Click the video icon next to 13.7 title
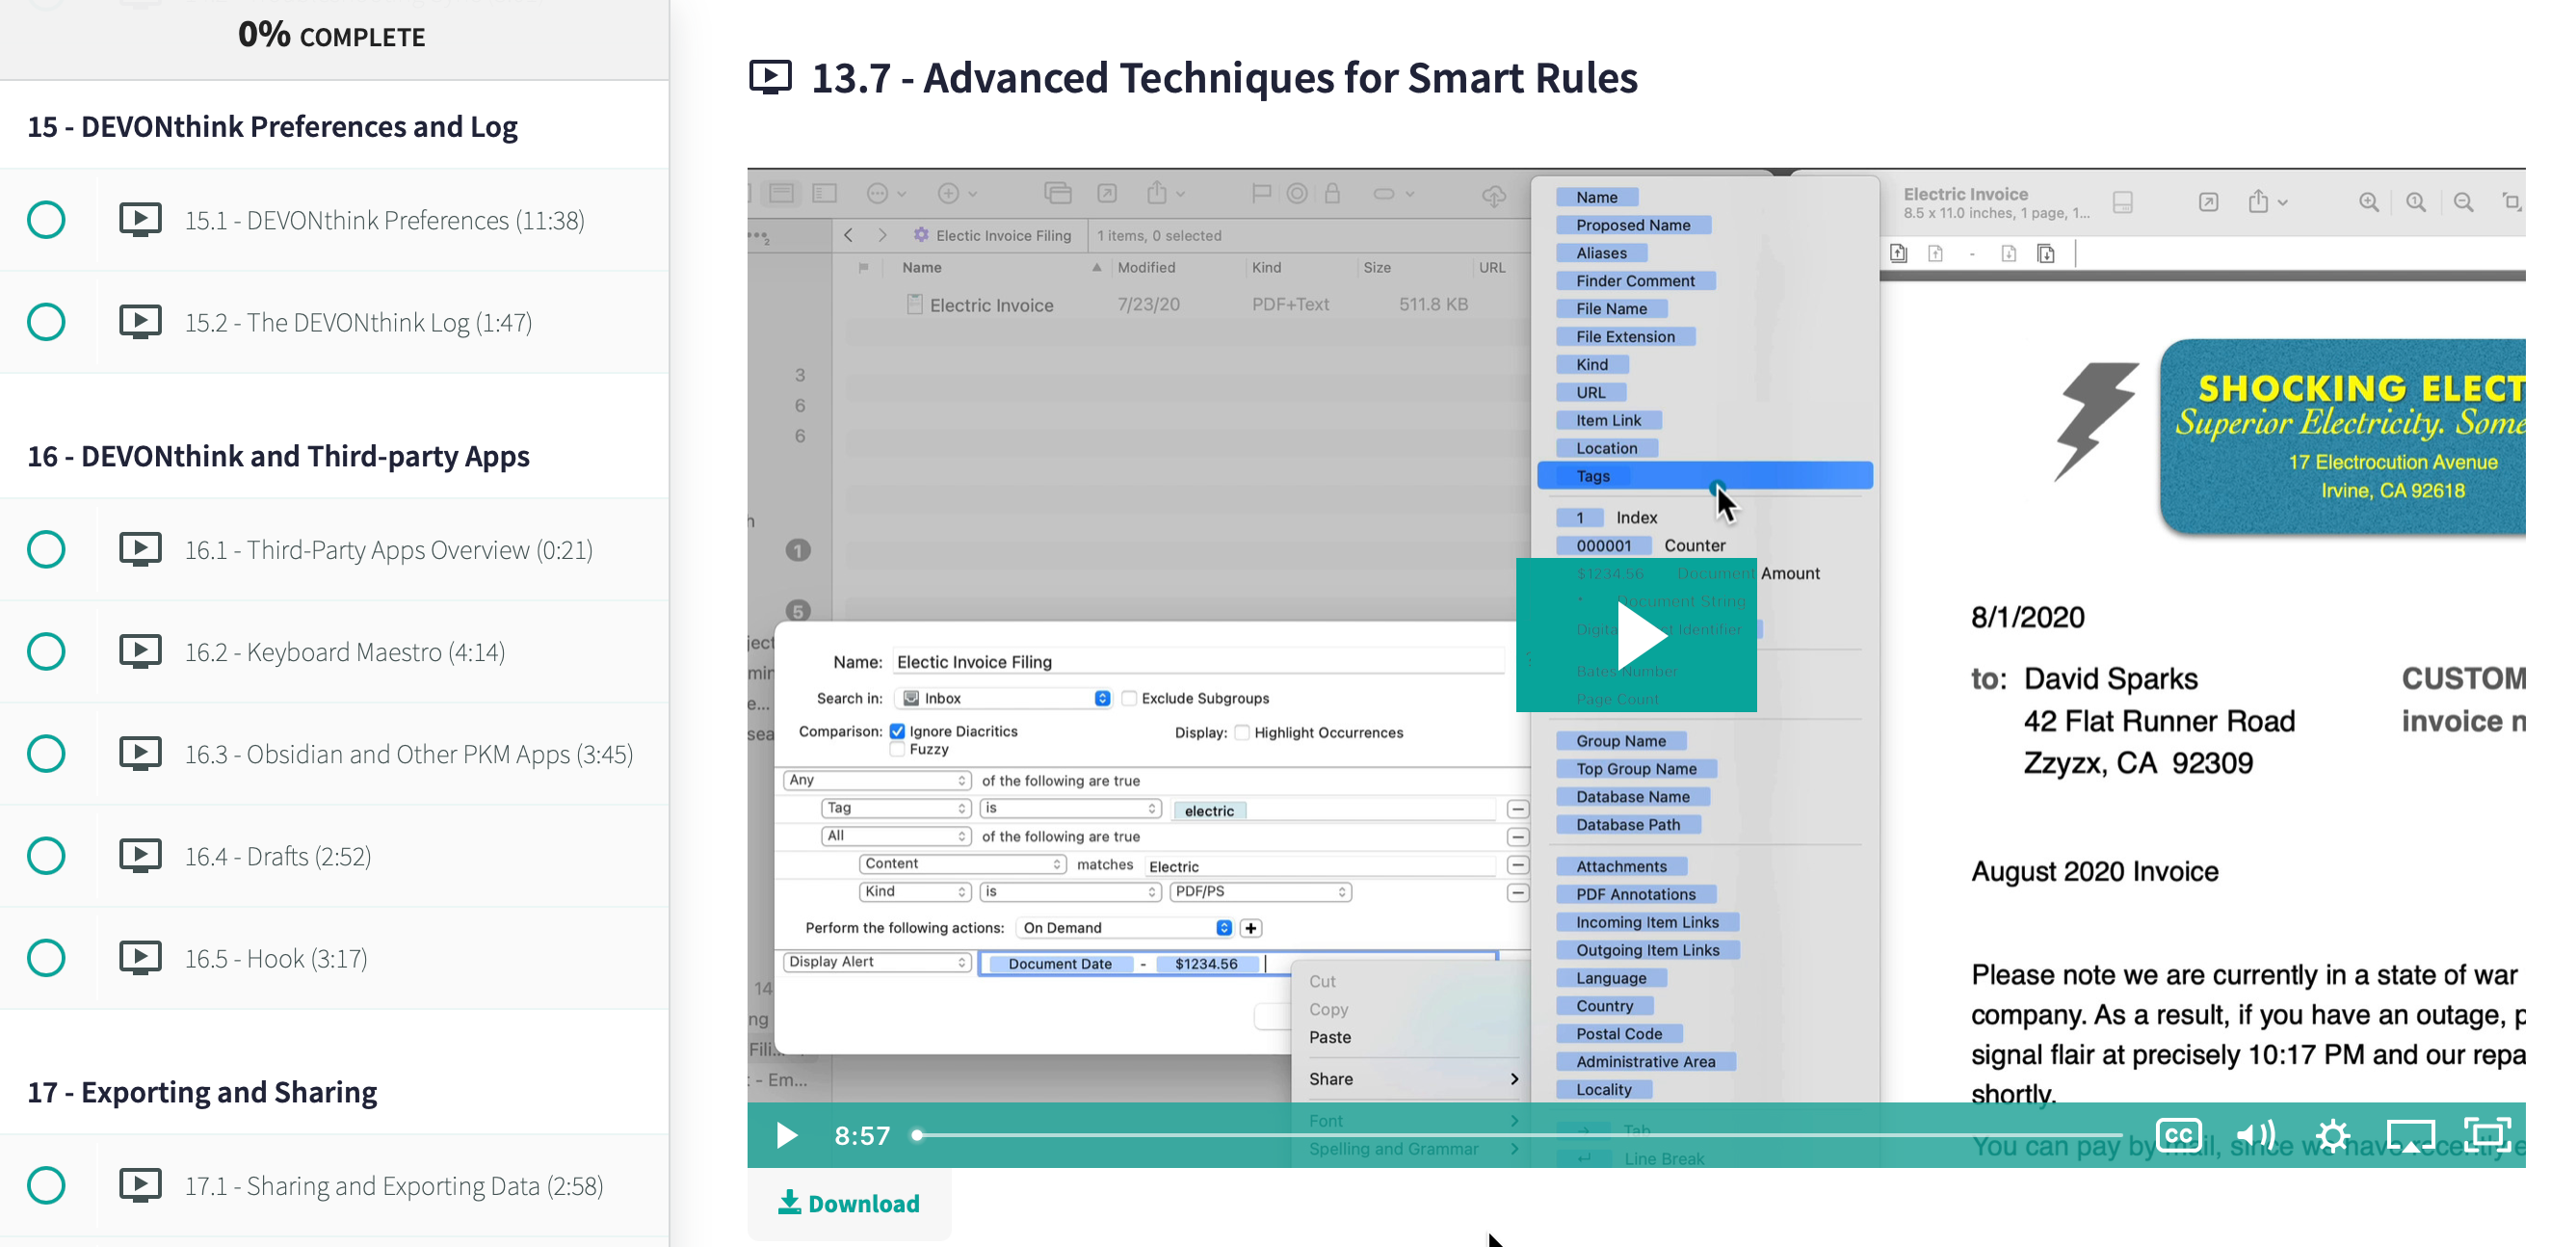Viewport: 2576px width, 1247px height. [770, 77]
